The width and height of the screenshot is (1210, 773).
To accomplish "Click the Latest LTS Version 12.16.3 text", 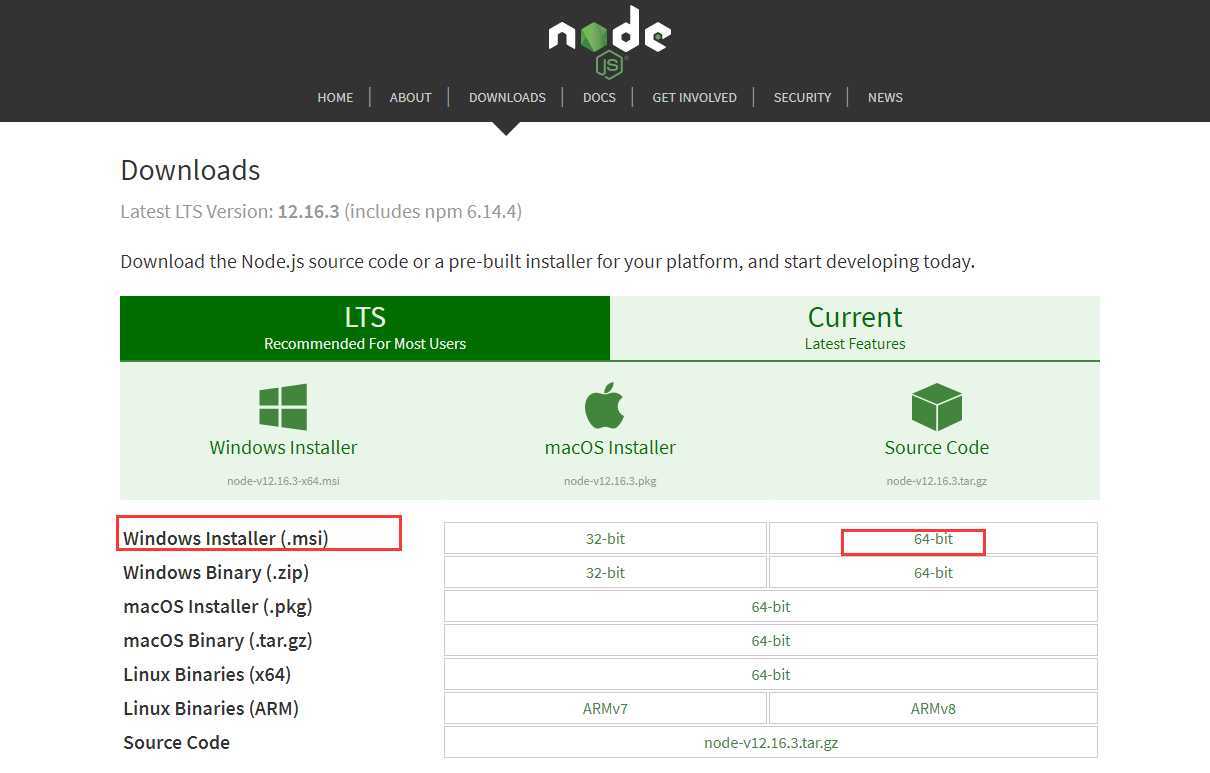I will pyautogui.click(x=321, y=211).
